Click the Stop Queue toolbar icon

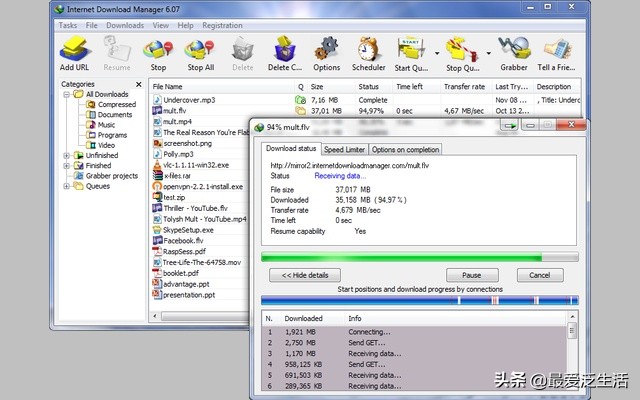pyautogui.click(x=462, y=49)
